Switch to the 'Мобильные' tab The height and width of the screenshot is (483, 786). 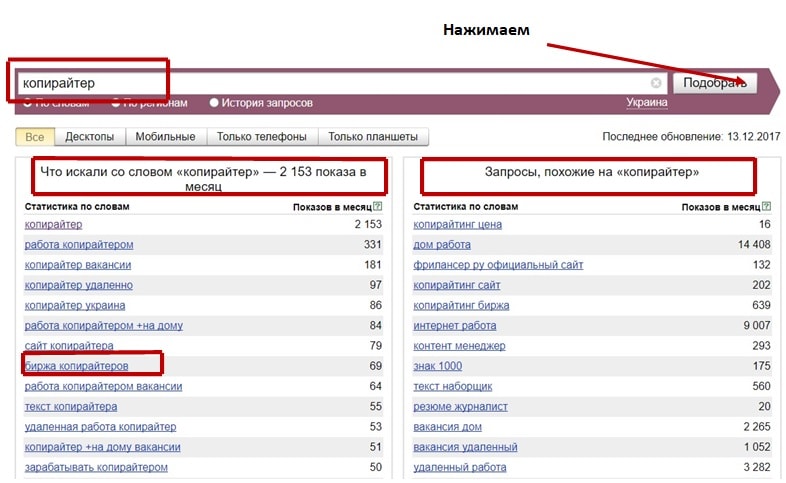(x=165, y=137)
